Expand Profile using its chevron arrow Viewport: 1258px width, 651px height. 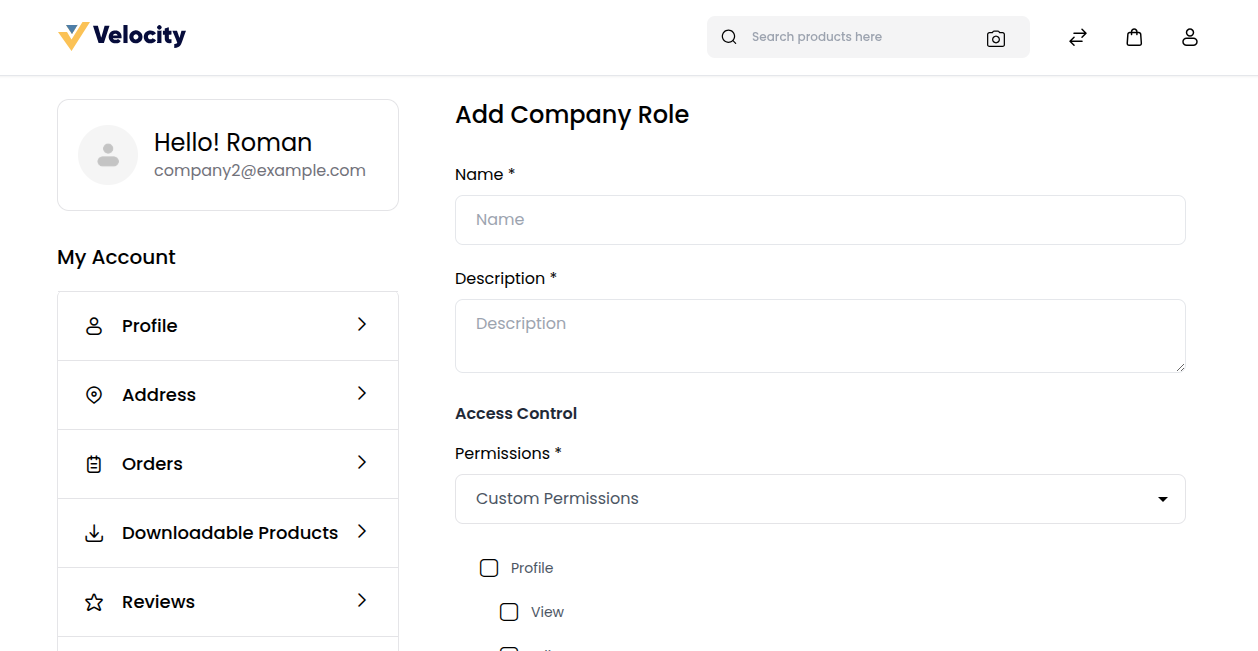click(x=362, y=325)
